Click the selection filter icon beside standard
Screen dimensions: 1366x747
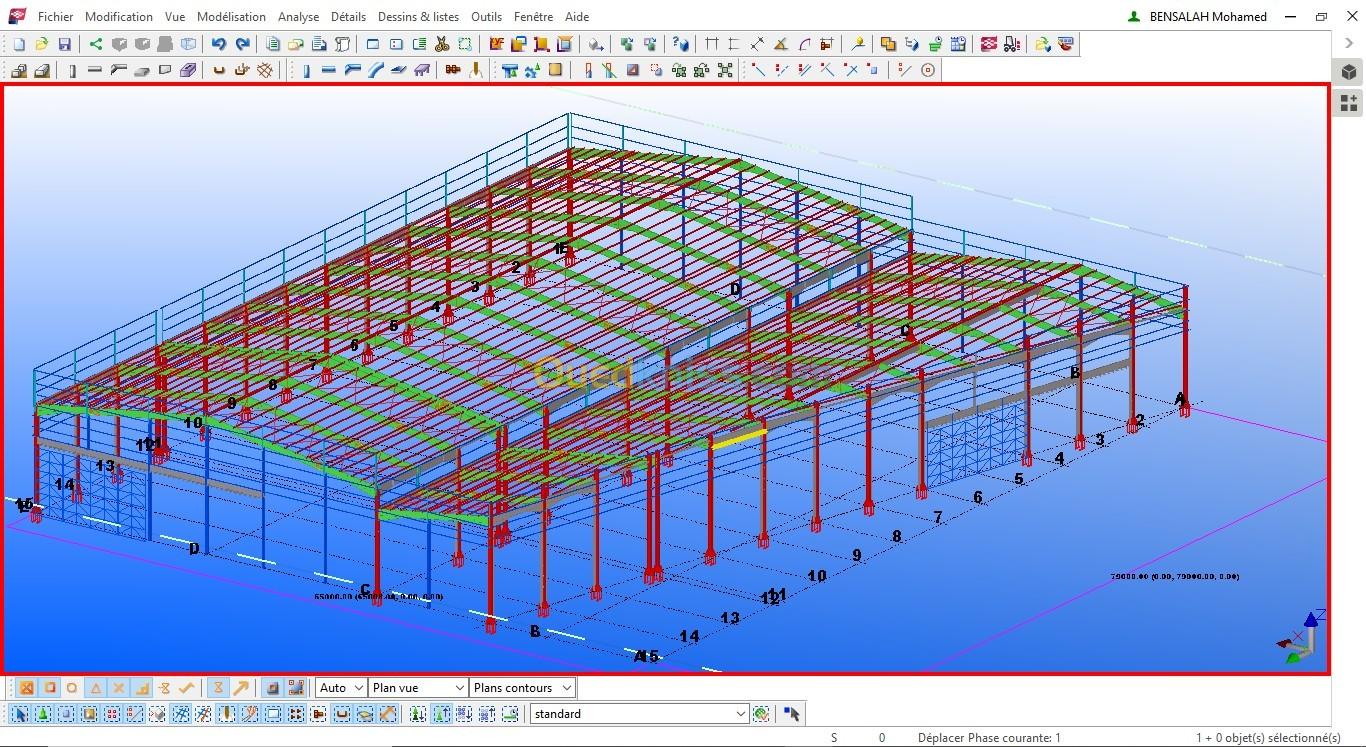tap(762, 714)
